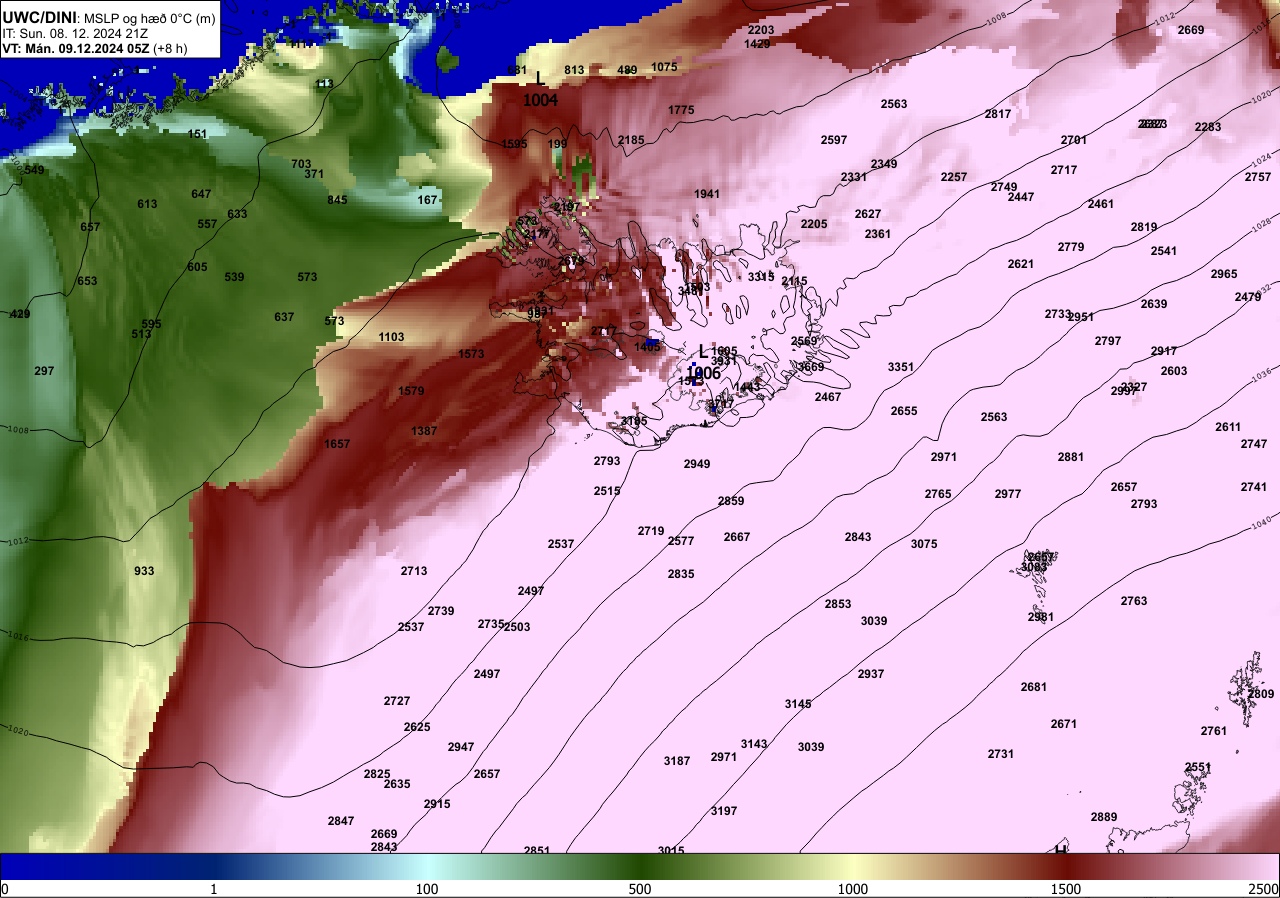Click the freezing height value 1595
This screenshot has height=898, width=1280.
[514, 144]
